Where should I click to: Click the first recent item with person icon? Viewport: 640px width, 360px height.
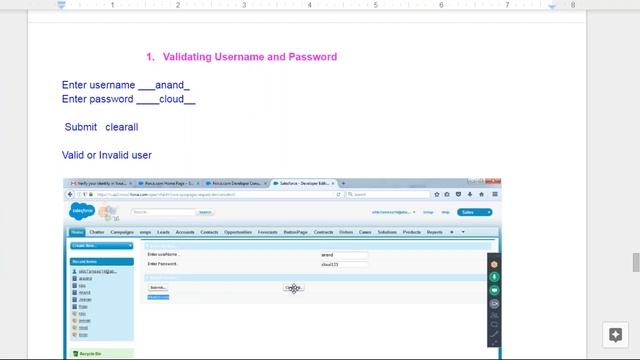(98, 271)
